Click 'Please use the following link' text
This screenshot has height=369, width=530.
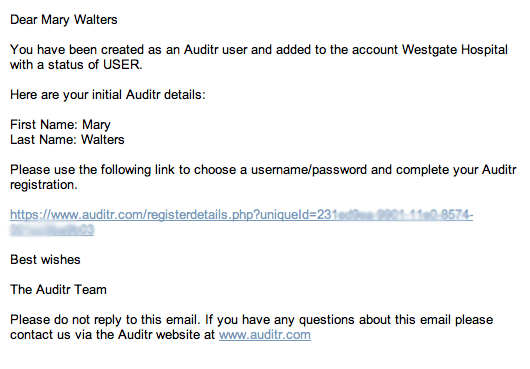coord(92,170)
